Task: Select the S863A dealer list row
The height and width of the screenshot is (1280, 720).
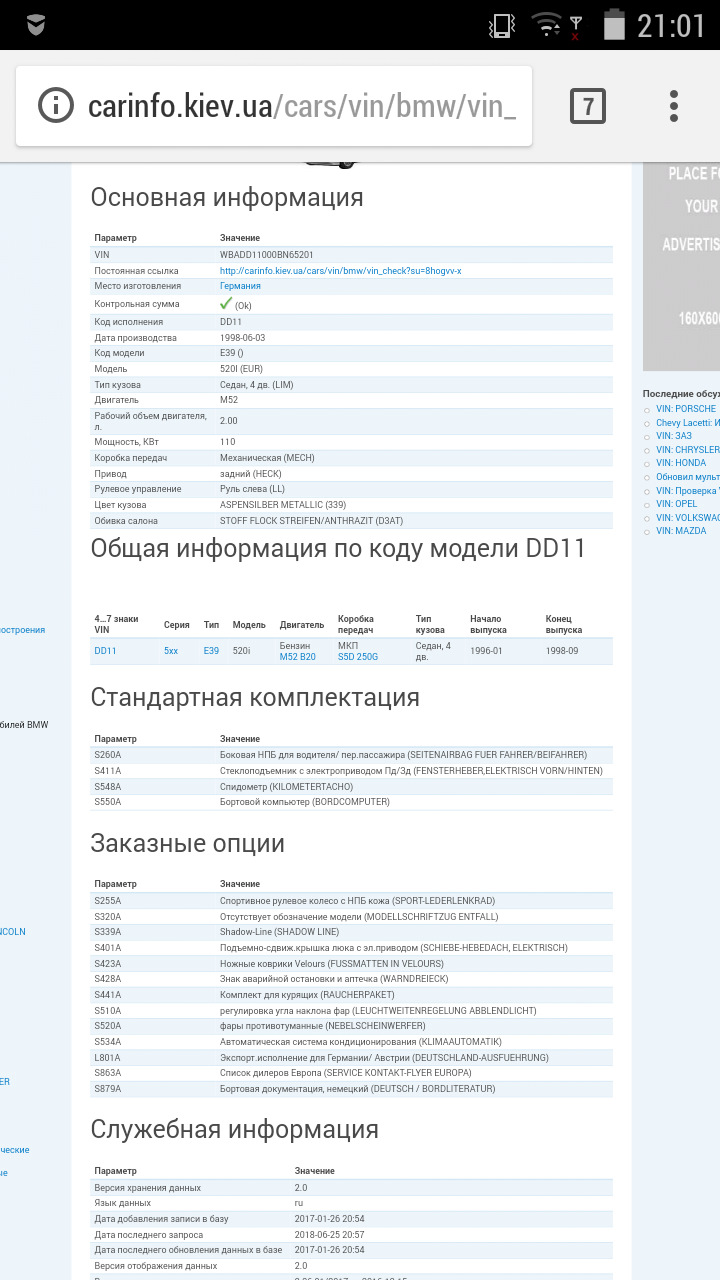Action: click(351, 1073)
